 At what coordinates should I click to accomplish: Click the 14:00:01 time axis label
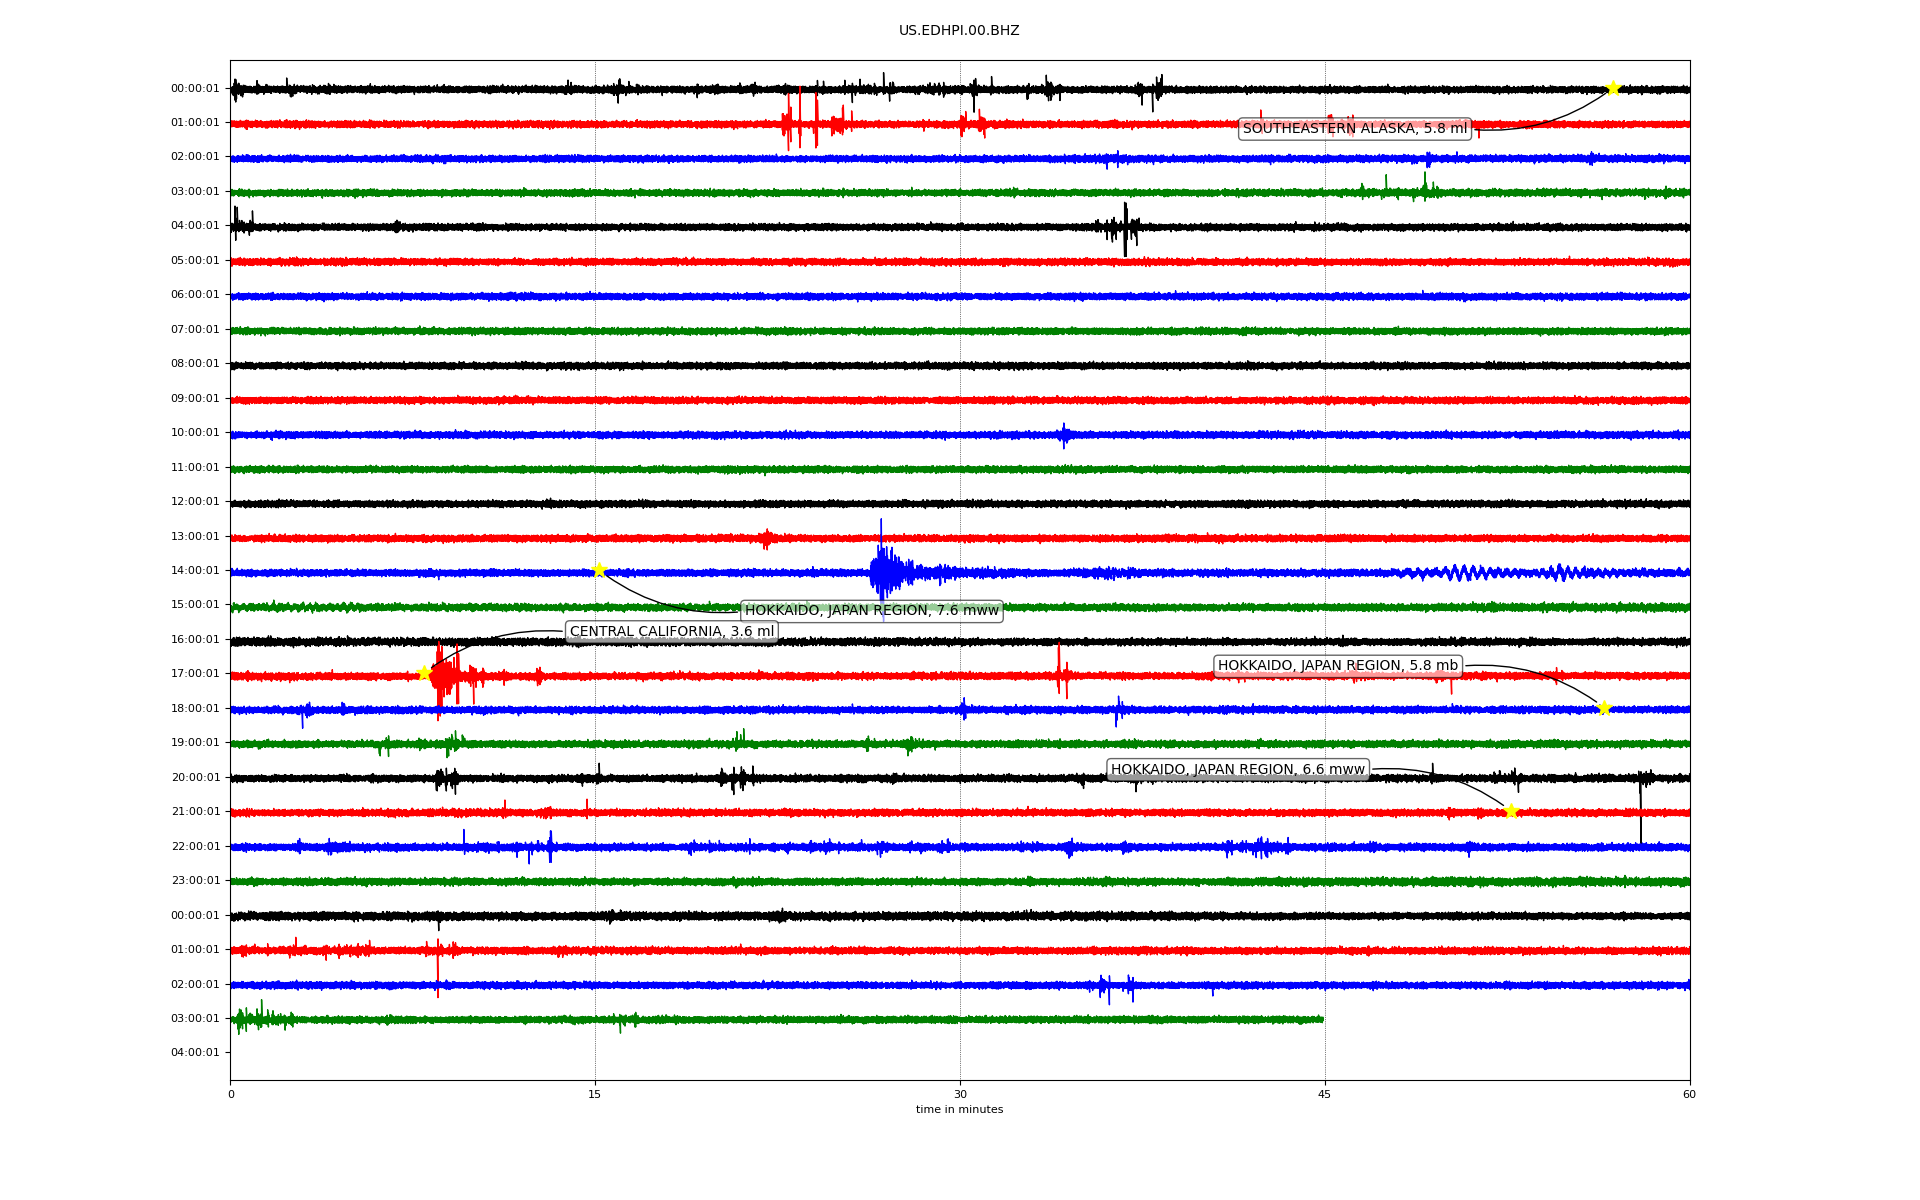pos(195,570)
